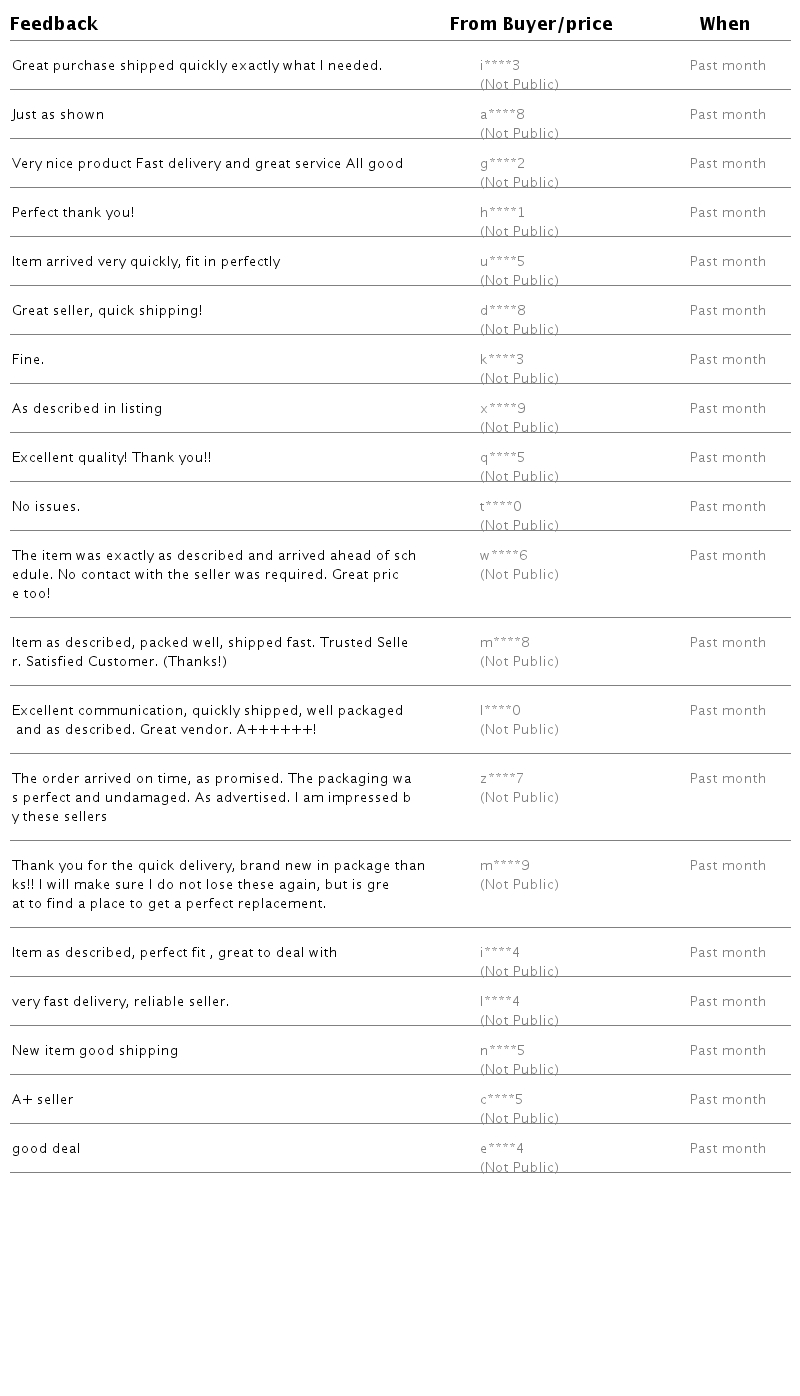Click "As described in listing" feedback
The width and height of the screenshot is (800, 1396).
coord(87,409)
